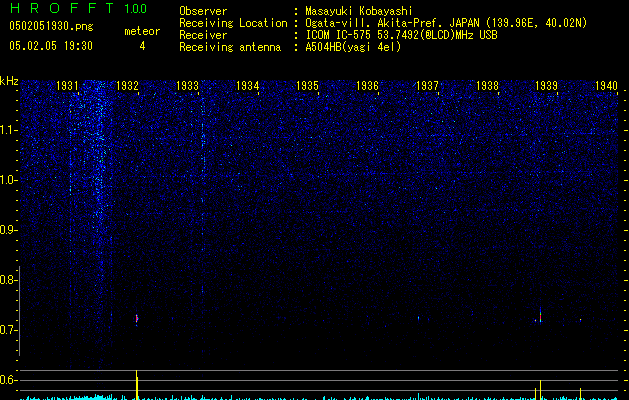The image size is (629, 400).
Task: Click the 1.1 kHz axis label
Action: tap(8, 130)
